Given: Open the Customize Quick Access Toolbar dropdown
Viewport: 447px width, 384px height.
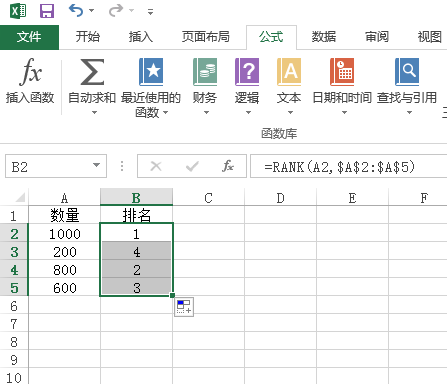Looking at the screenshot, I should pyautogui.click(x=150, y=12).
